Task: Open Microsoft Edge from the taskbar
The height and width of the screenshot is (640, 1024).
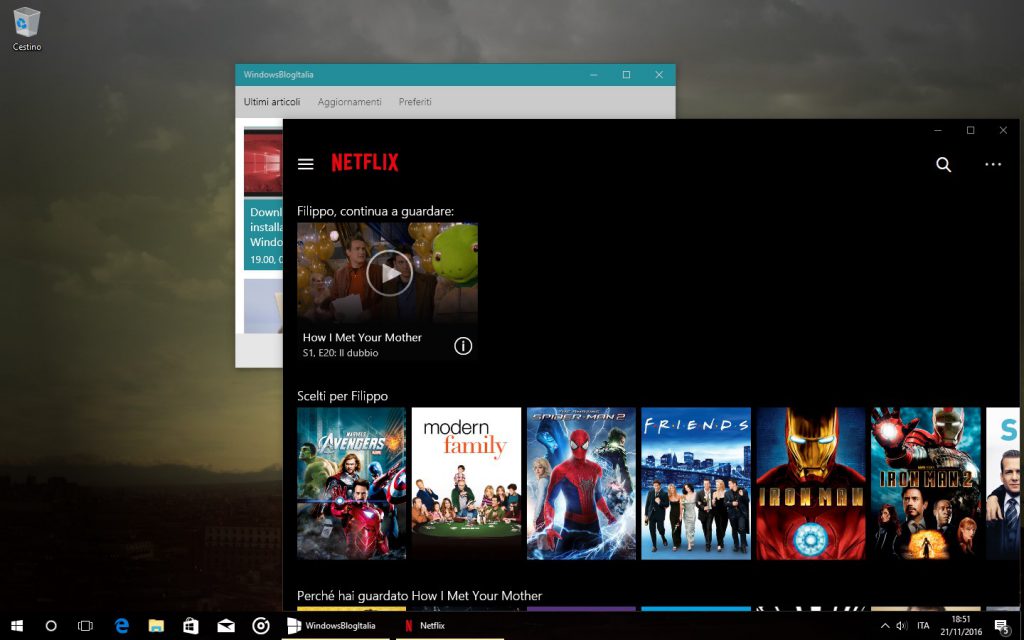Action: [x=122, y=627]
